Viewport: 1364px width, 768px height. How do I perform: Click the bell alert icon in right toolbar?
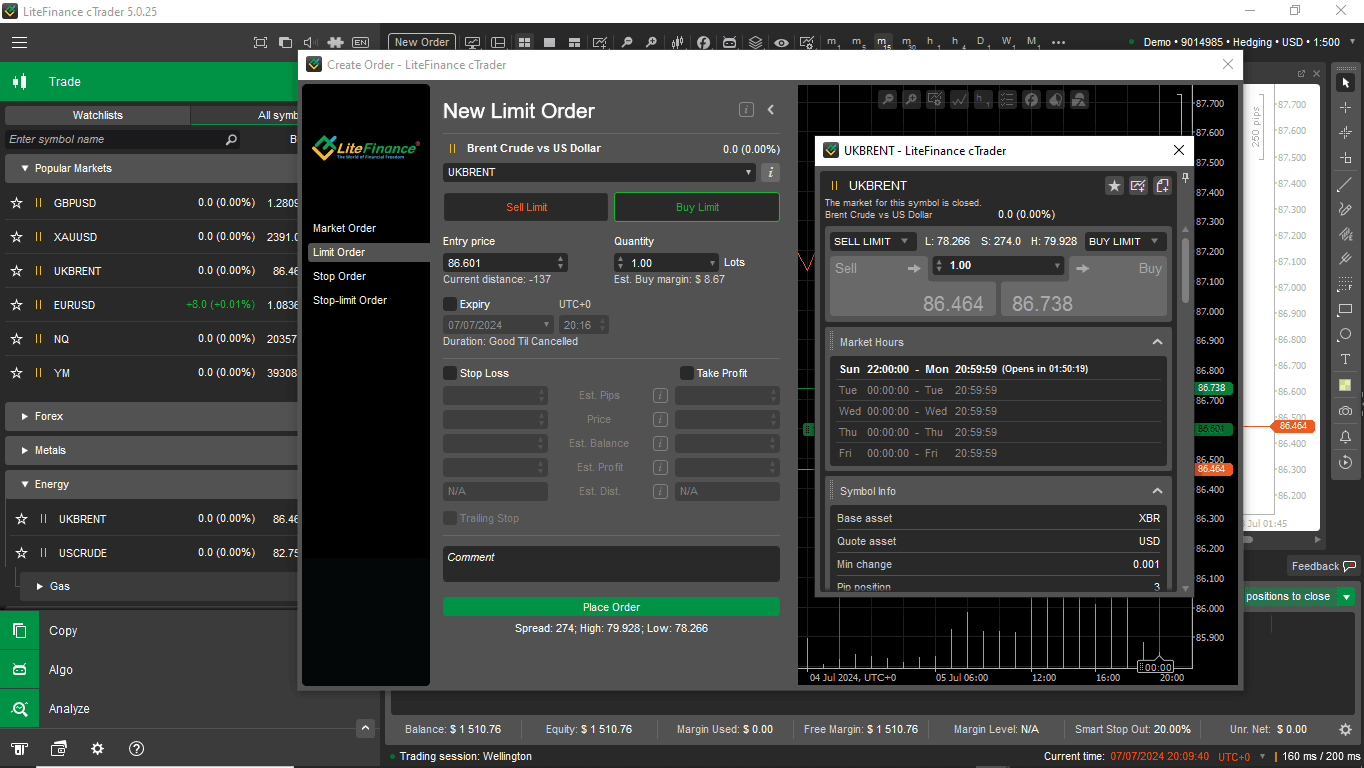pyautogui.click(x=1345, y=437)
